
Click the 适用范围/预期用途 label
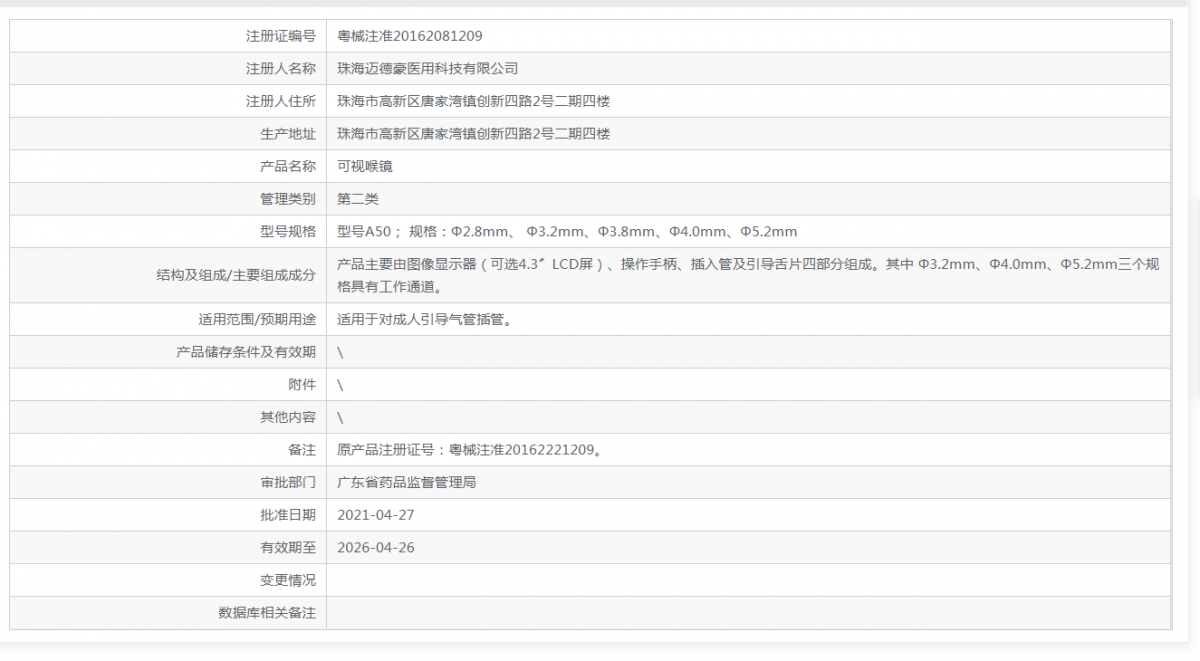coord(257,320)
